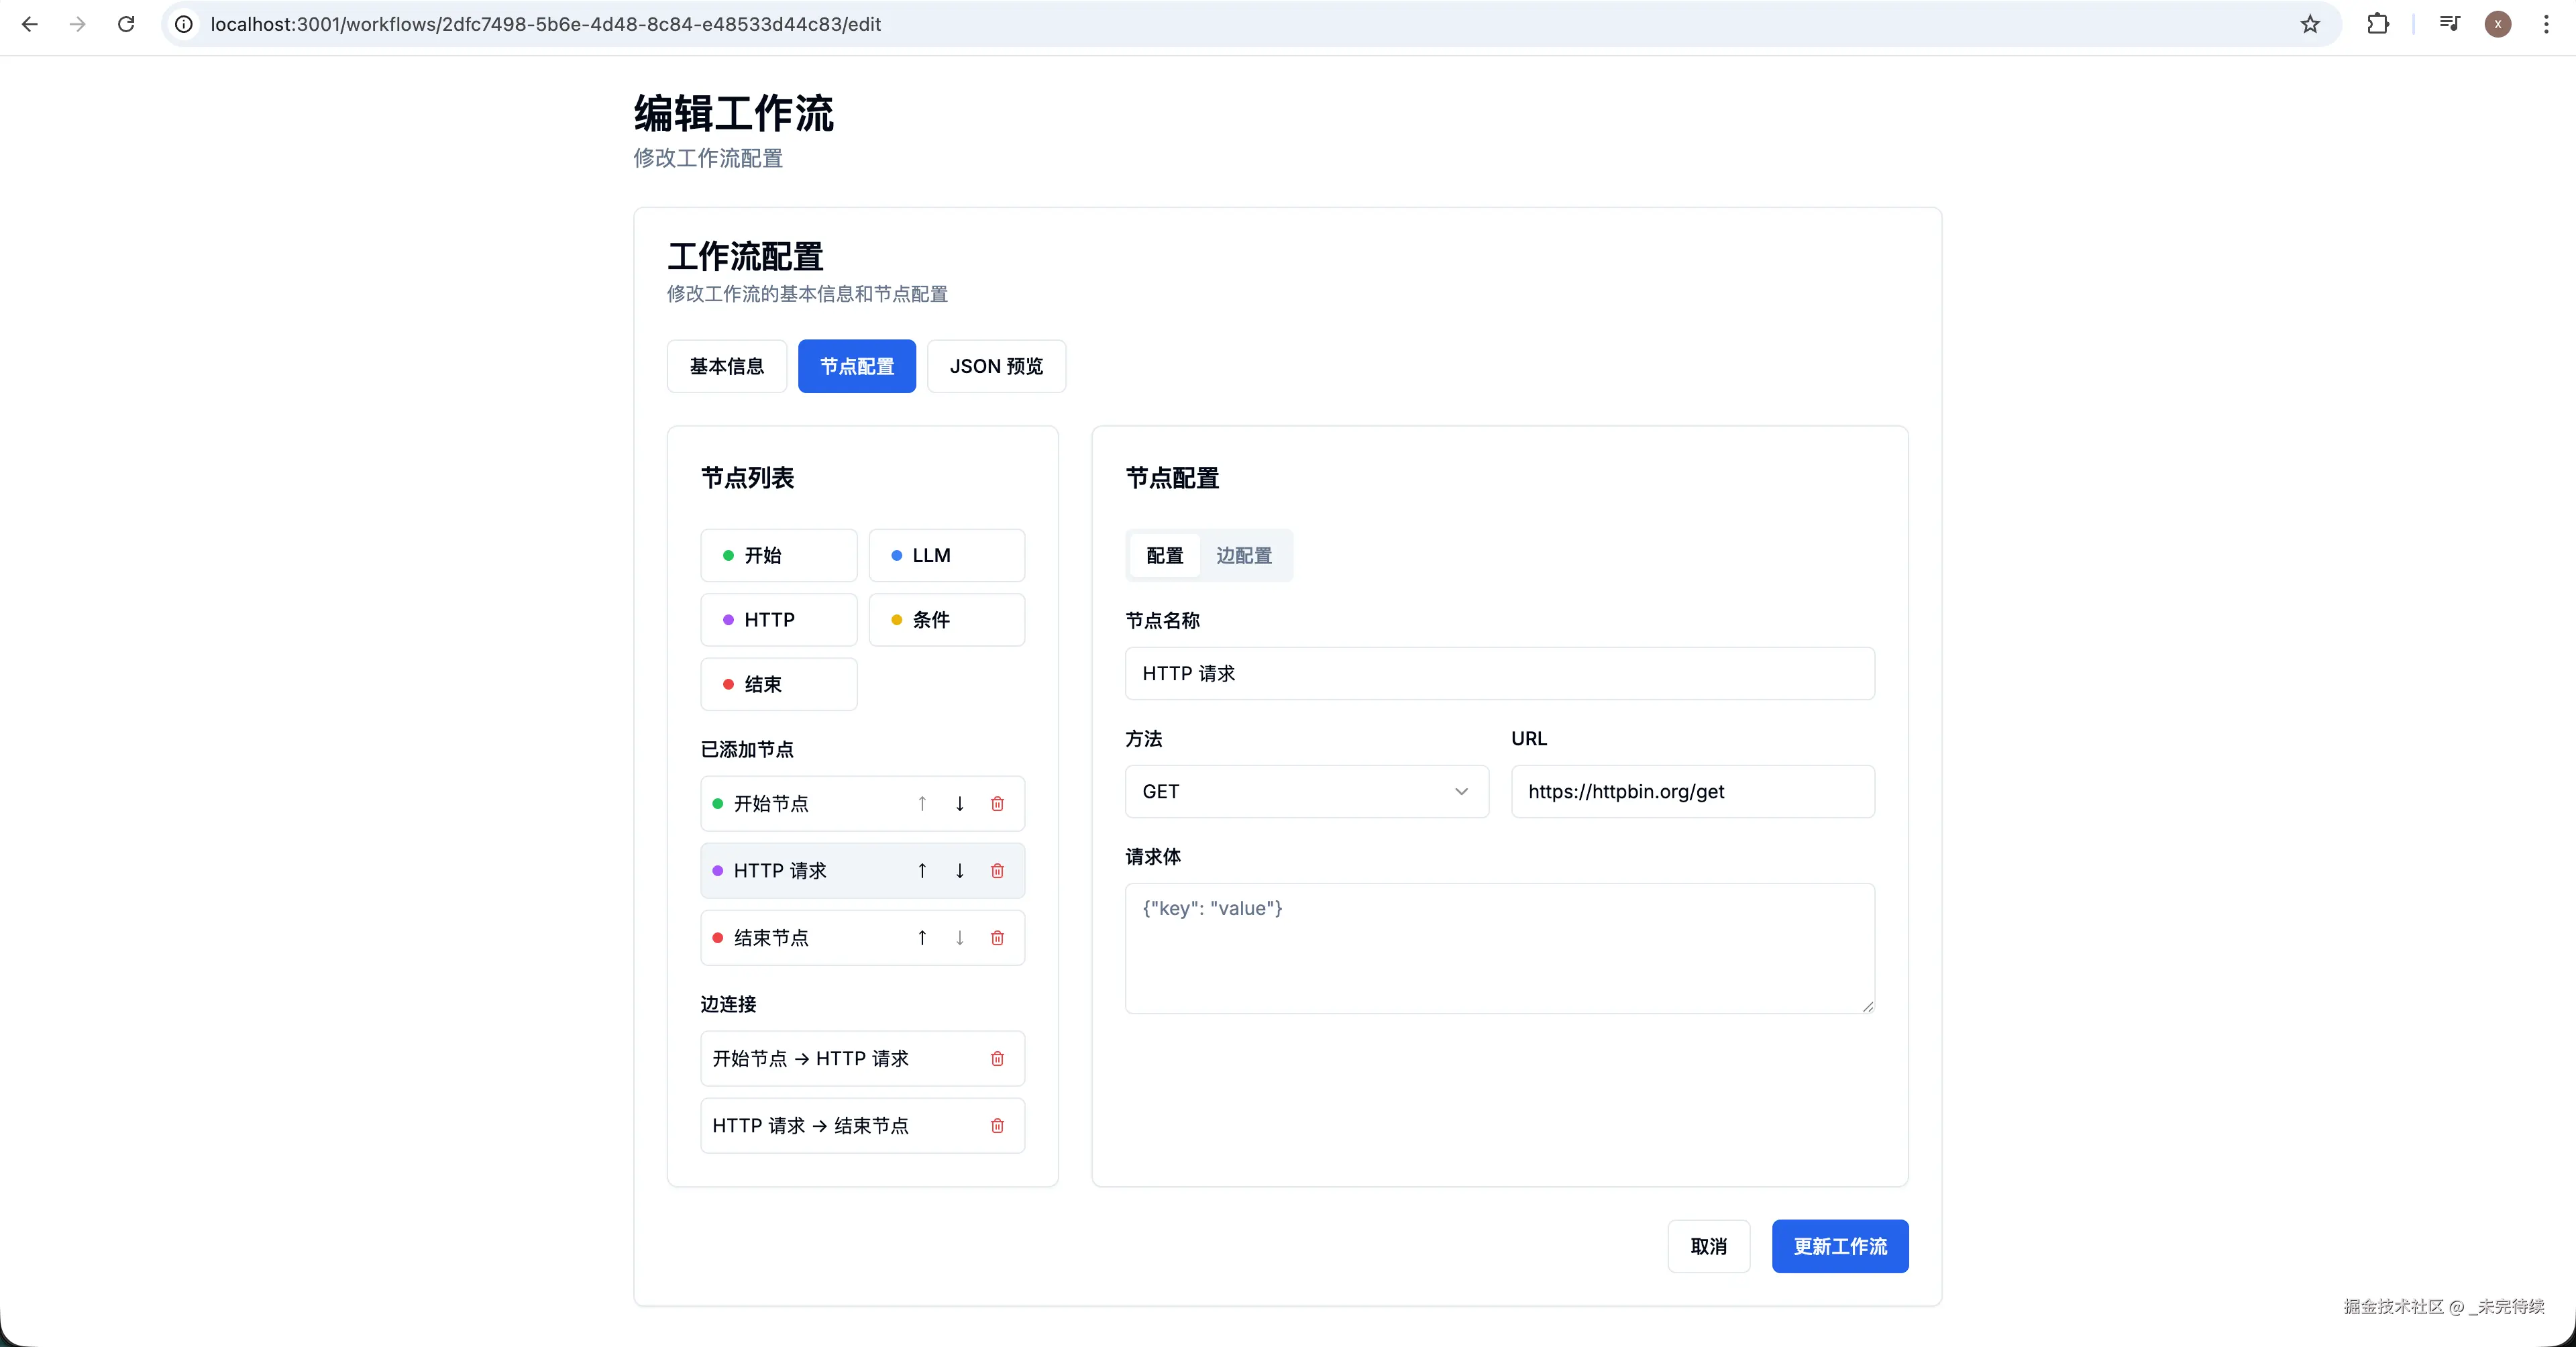
Task: Open the JSON 预览 tab
Action: 996,366
